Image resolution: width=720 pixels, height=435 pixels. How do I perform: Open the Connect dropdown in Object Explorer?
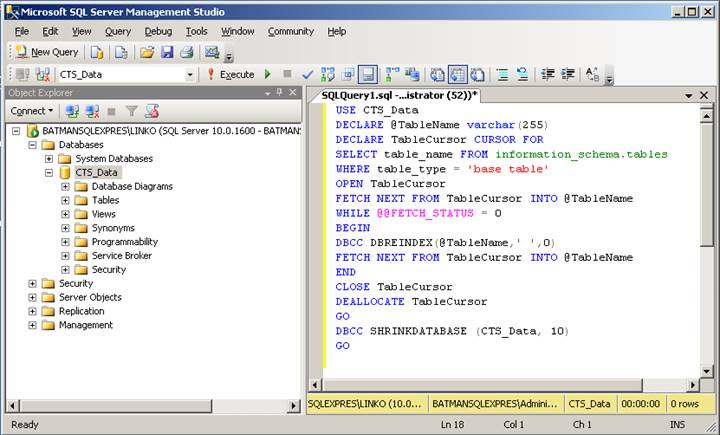click(x=32, y=111)
